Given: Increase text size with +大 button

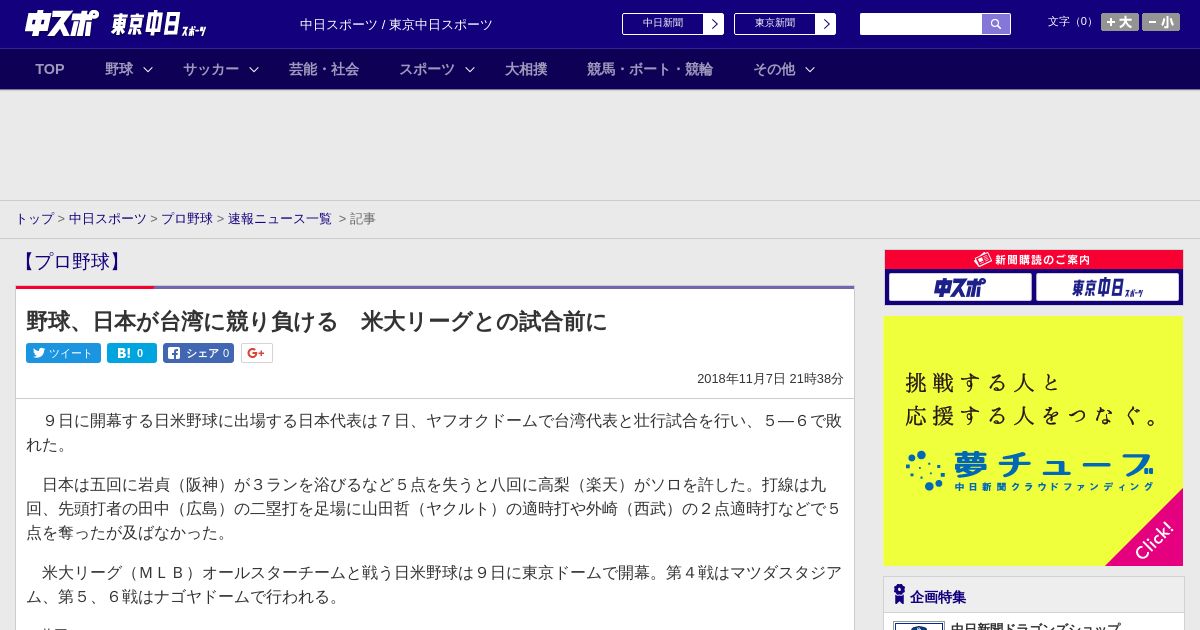Looking at the screenshot, I should pos(1120,22).
